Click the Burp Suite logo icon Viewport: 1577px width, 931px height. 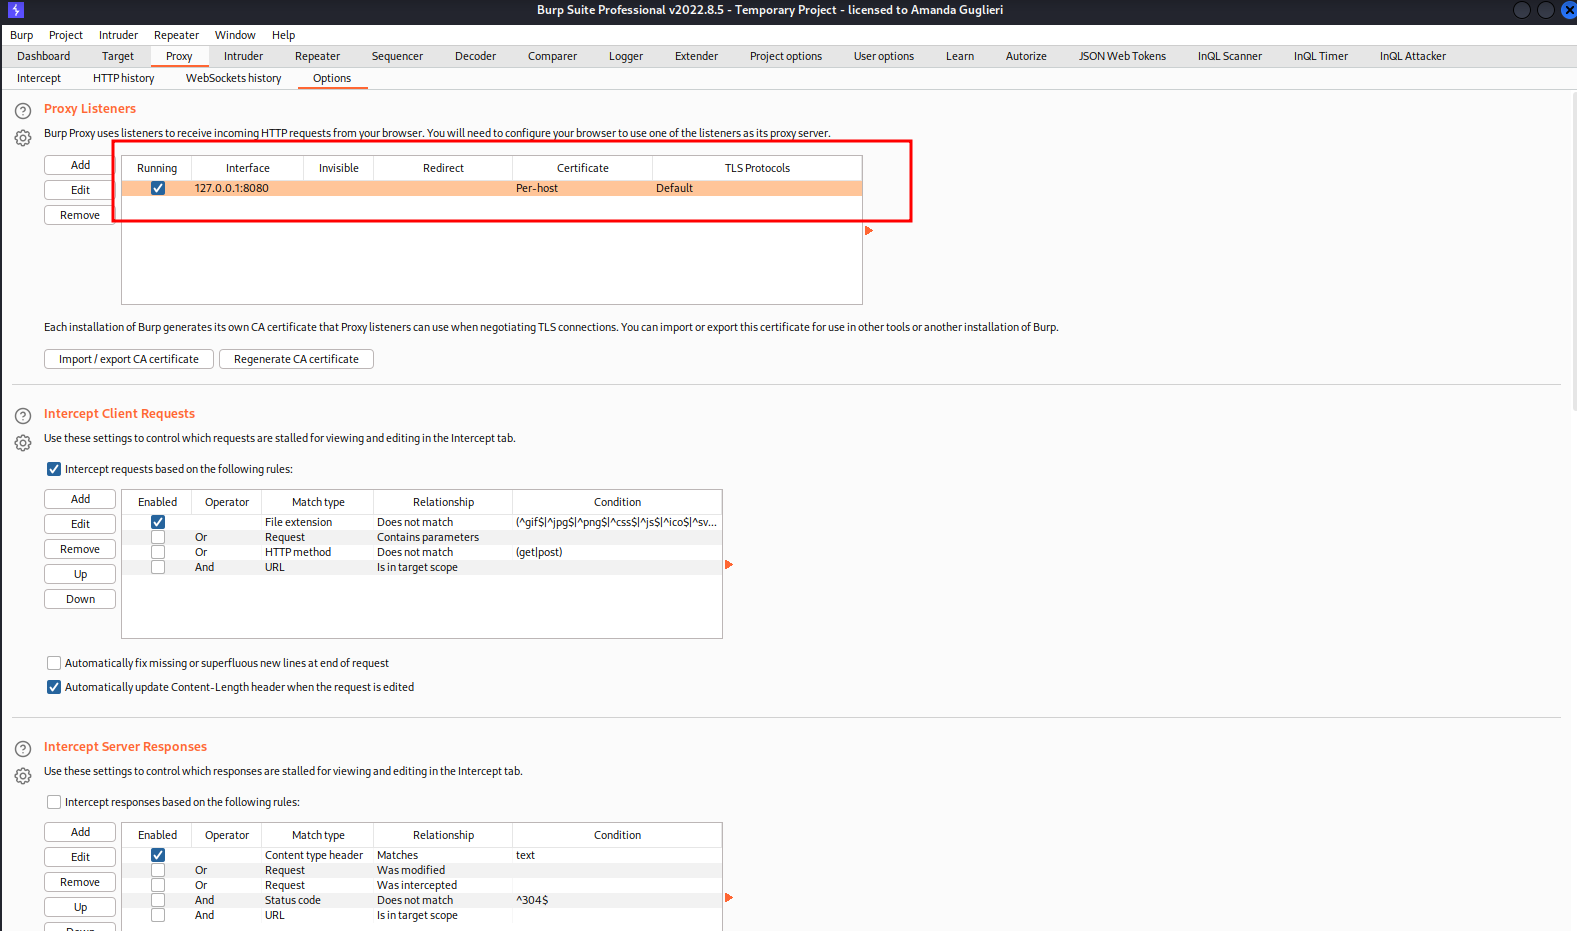(x=16, y=10)
